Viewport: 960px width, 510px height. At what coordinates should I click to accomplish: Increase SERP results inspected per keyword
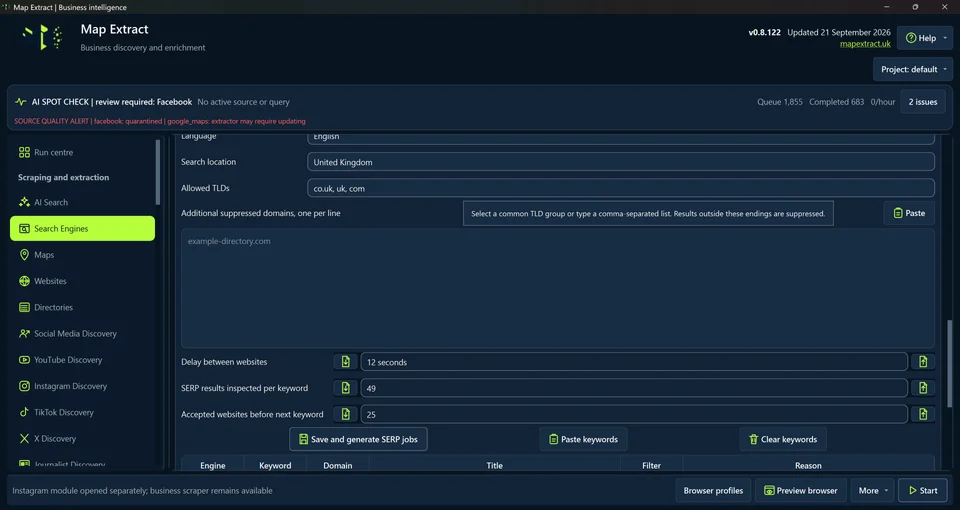click(x=923, y=388)
